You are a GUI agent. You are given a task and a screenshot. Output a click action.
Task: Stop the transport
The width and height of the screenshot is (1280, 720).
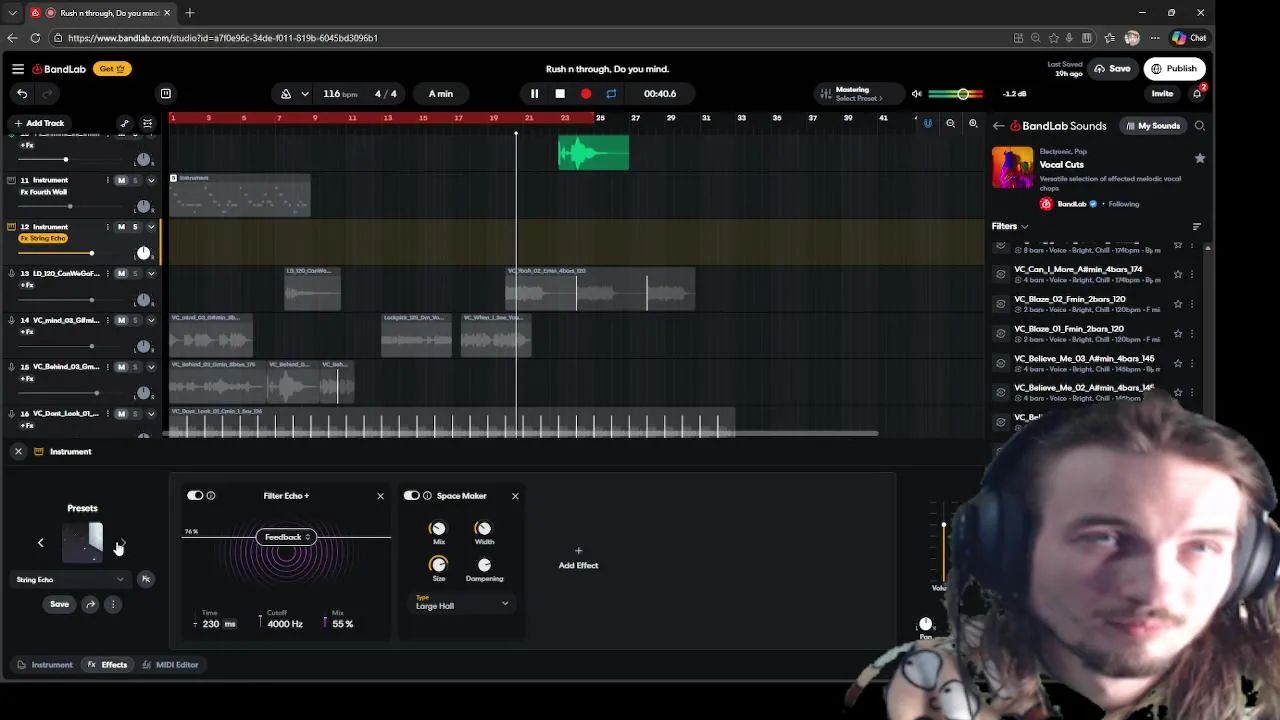560,94
